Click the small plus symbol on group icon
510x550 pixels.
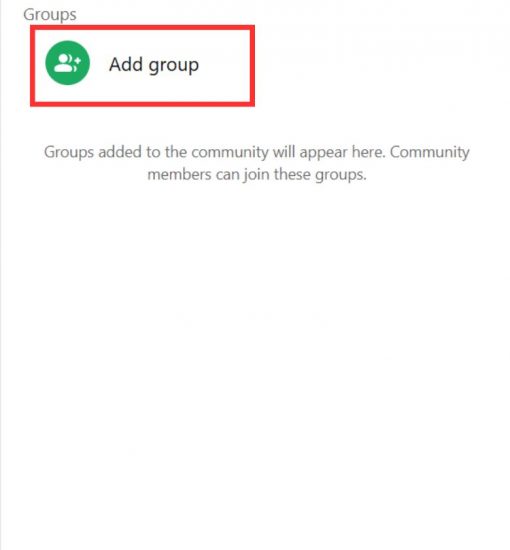tap(78, 61)
